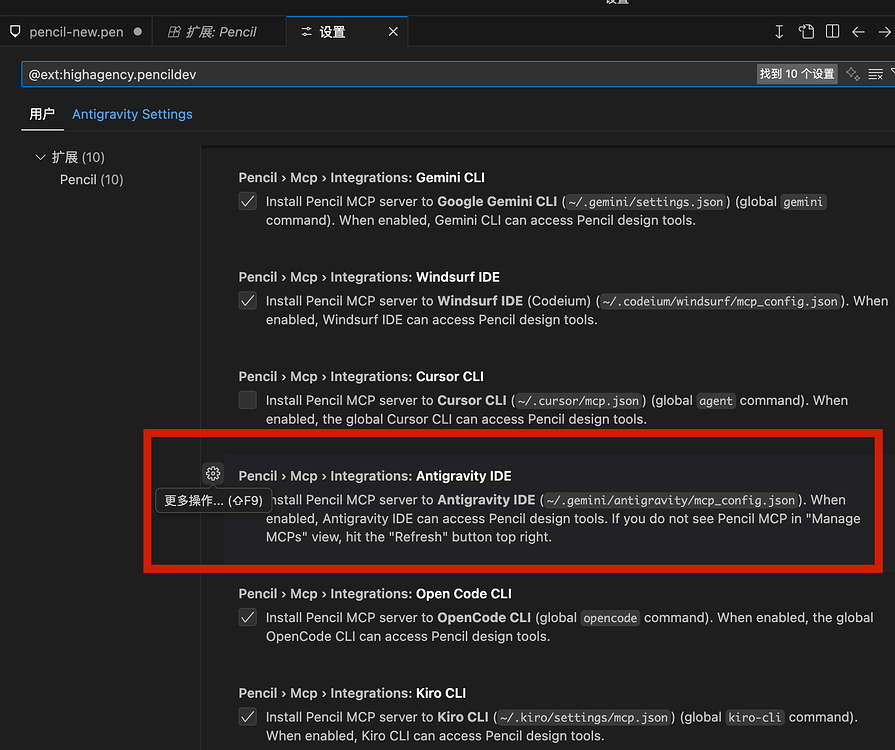Screen dimensions: 895x750
Task: Click the opencode command code label
Action: (610, 618)
